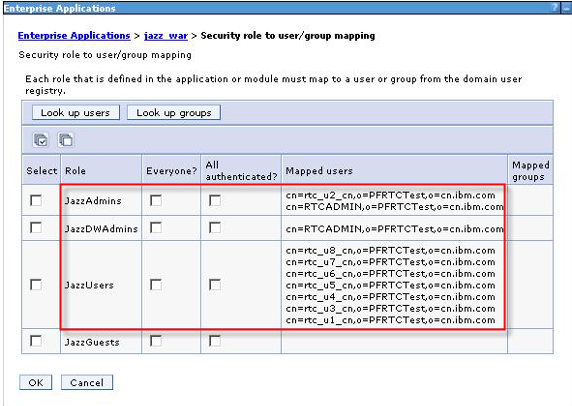Click the Select column header

pyautogui.click(x=42, y=170)
